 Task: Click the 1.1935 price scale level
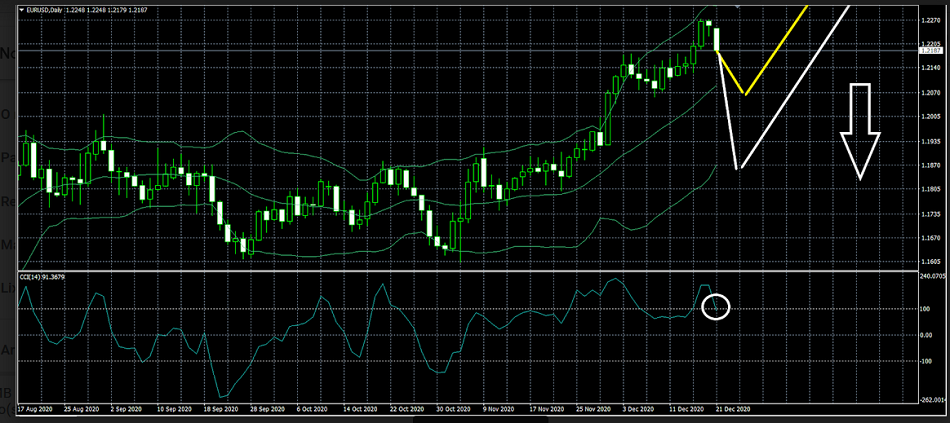pyautogui.click(x=929, y=141)
